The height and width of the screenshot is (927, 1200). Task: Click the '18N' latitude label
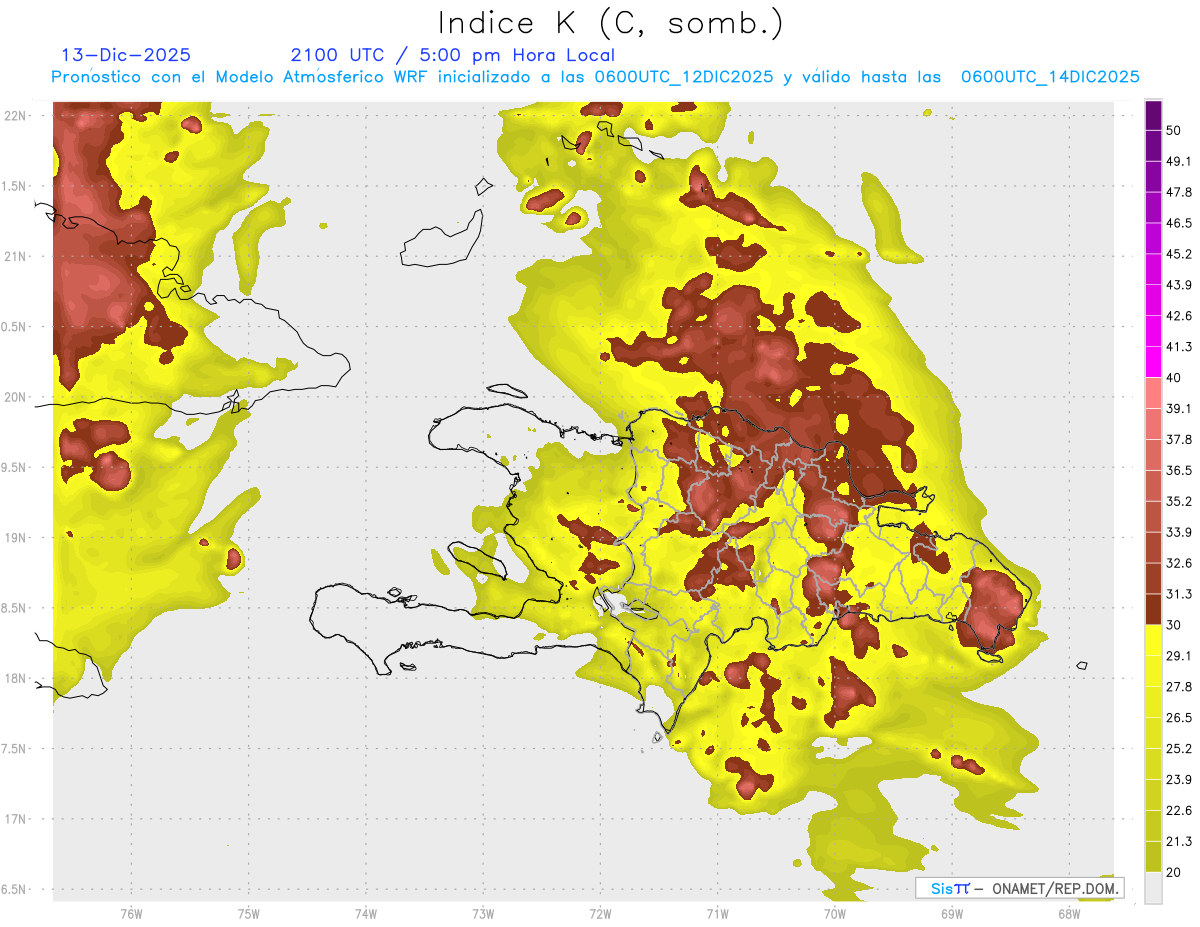tap(16, 679)
